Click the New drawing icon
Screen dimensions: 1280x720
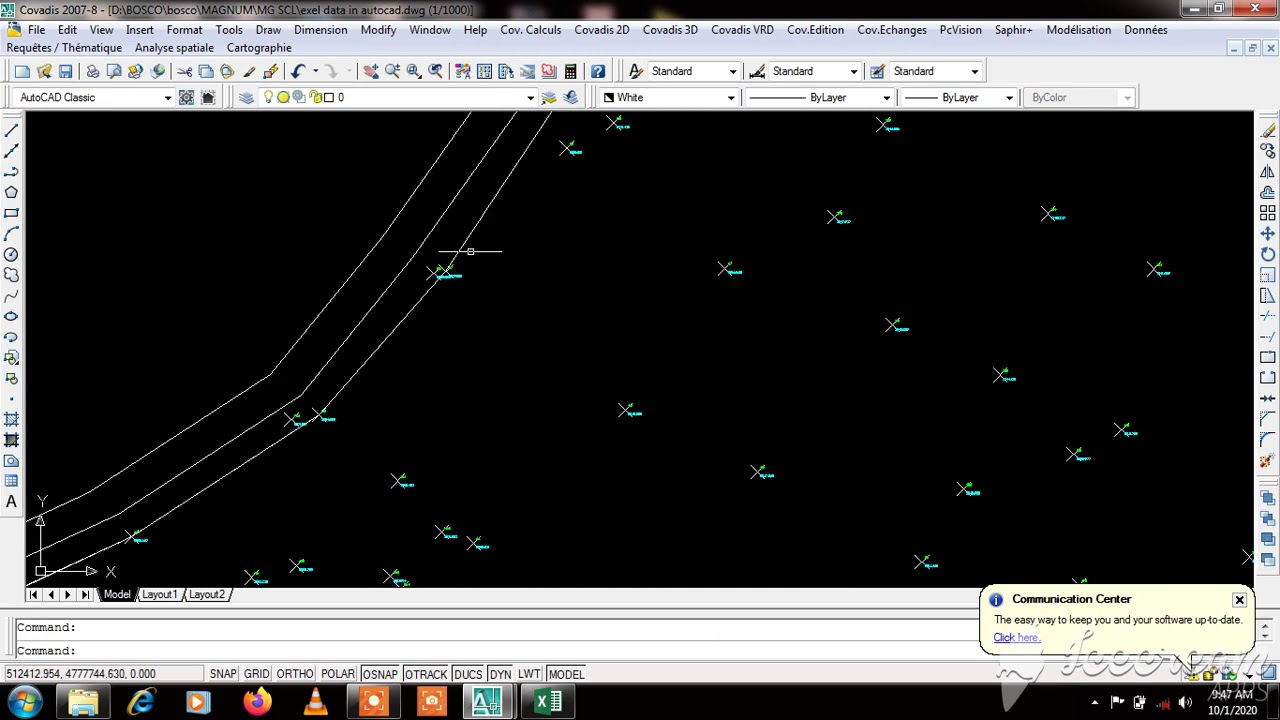pyautogui.click(x=22, y=71)
